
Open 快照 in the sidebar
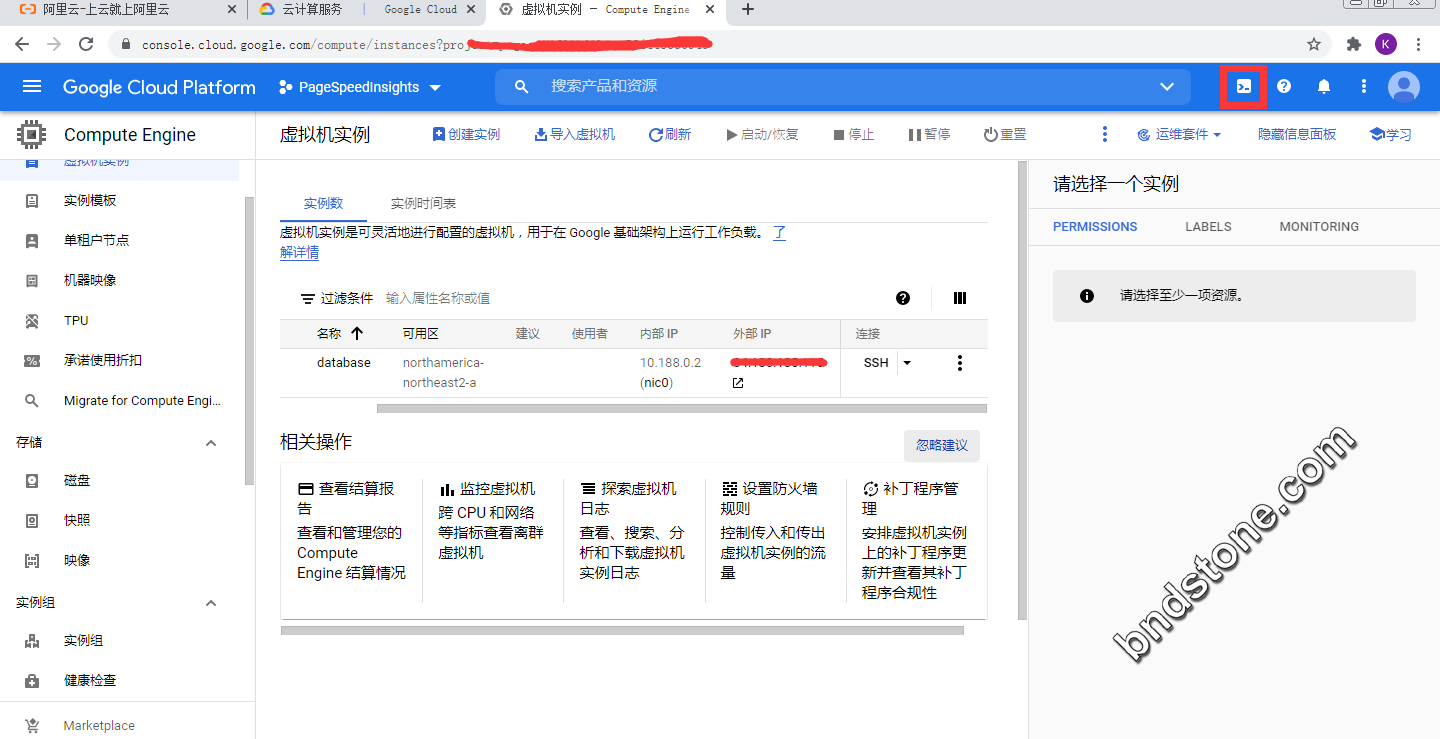tap(77, 520)
